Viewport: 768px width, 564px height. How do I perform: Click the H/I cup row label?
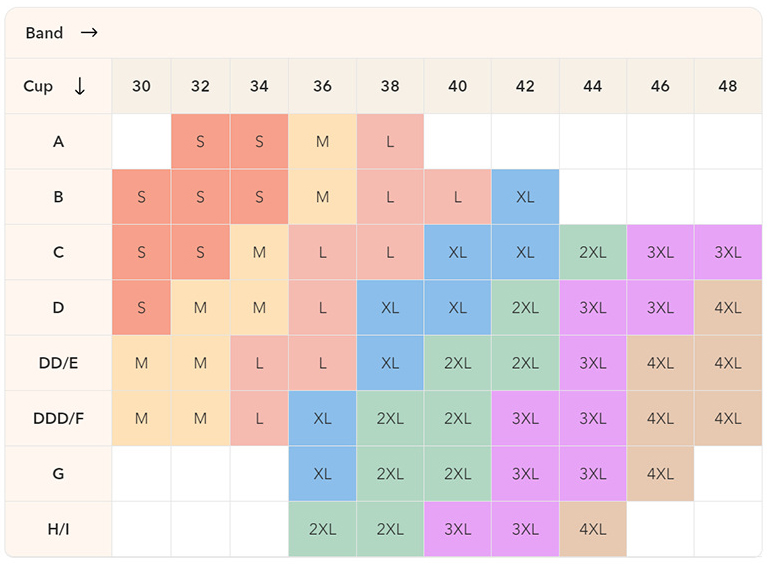58,529
